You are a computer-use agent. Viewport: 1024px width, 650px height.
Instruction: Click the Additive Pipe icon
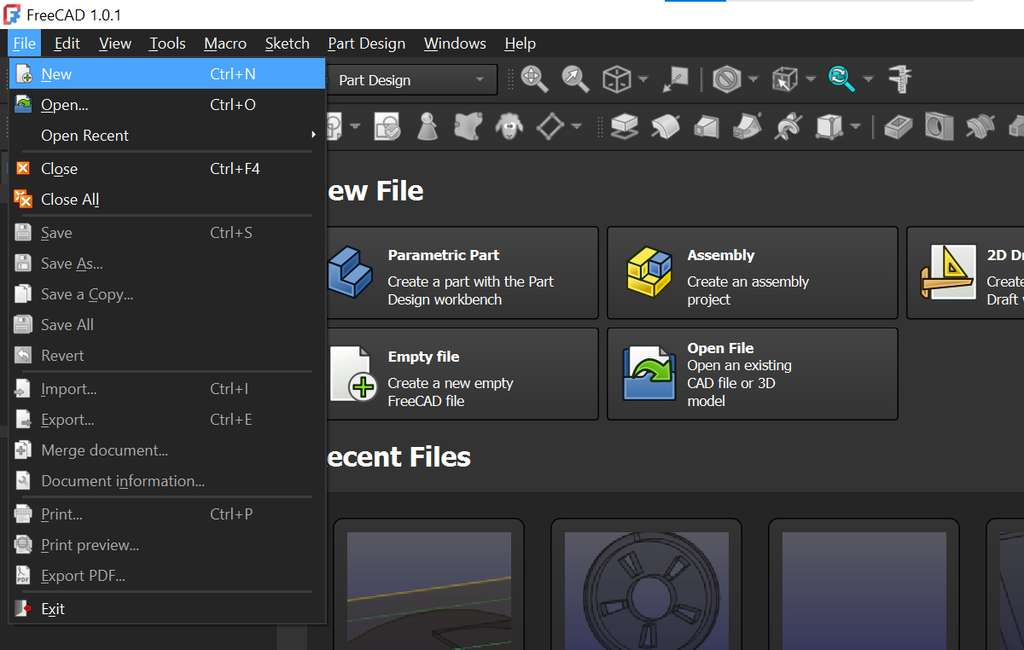[747, 126]
